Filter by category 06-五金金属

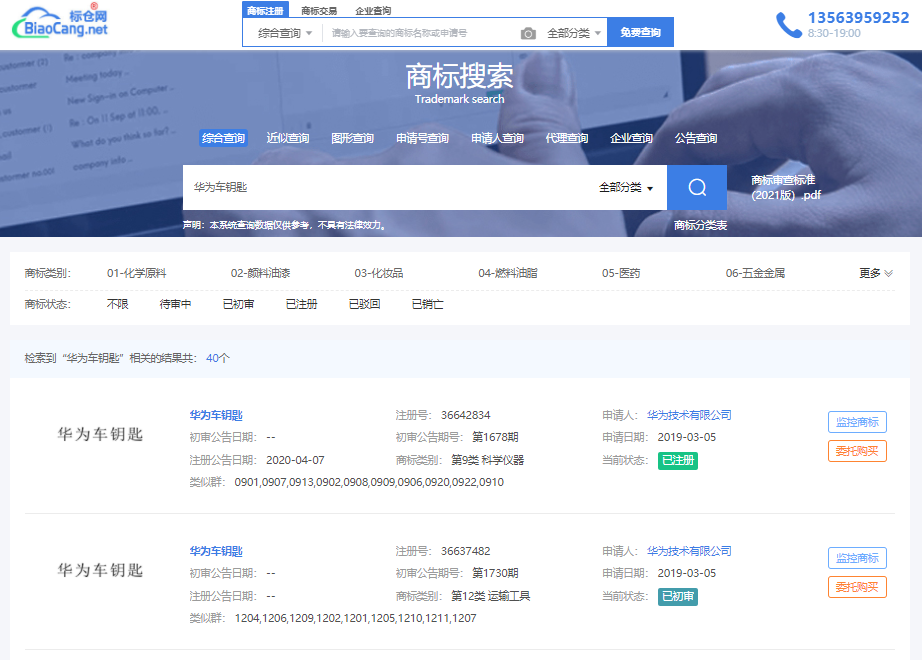pyautogui.click(x=755, y=273)
